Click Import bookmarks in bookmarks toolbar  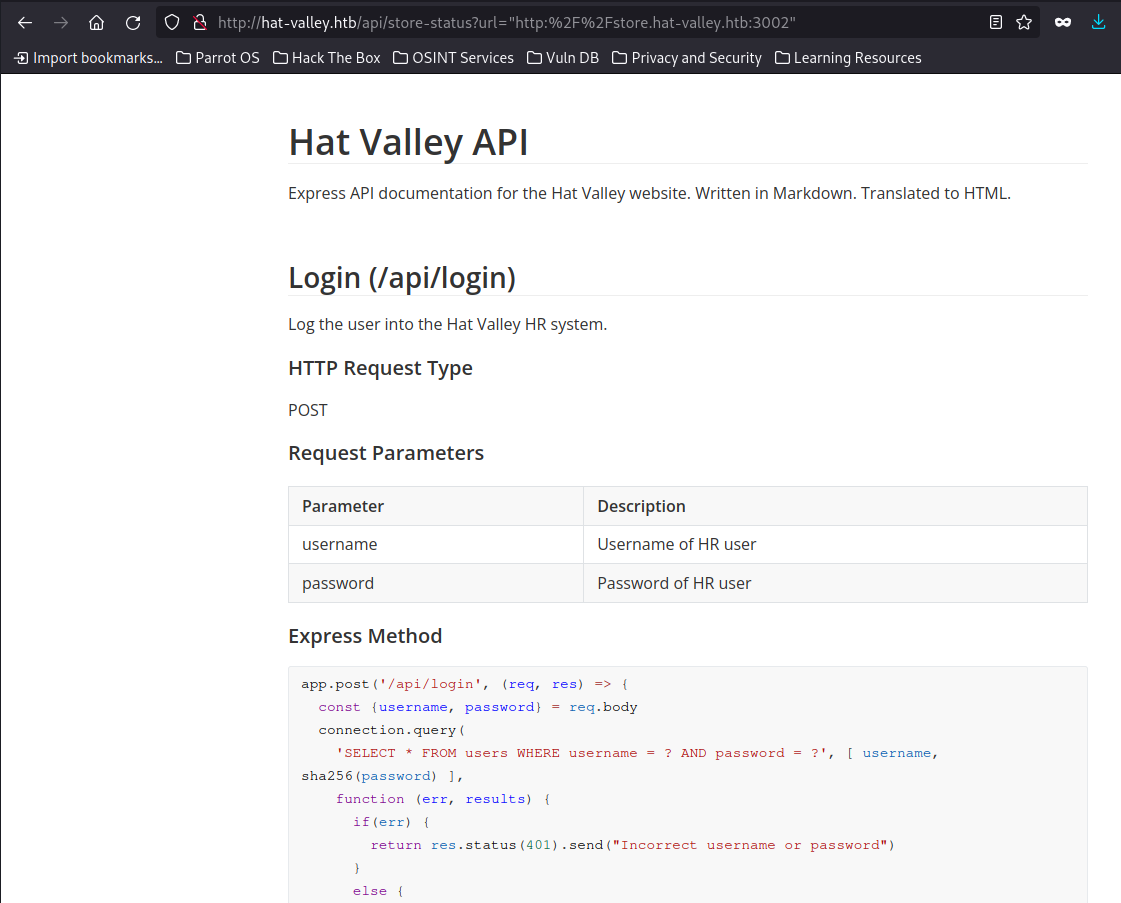[88, 58]
